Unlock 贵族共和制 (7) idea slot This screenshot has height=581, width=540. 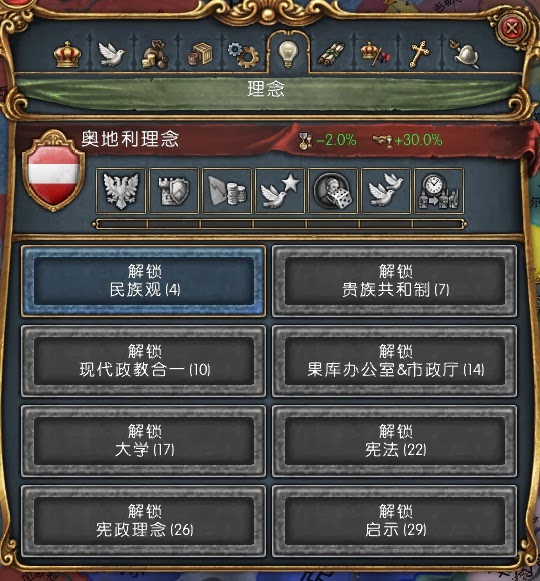tap(395, 281)
